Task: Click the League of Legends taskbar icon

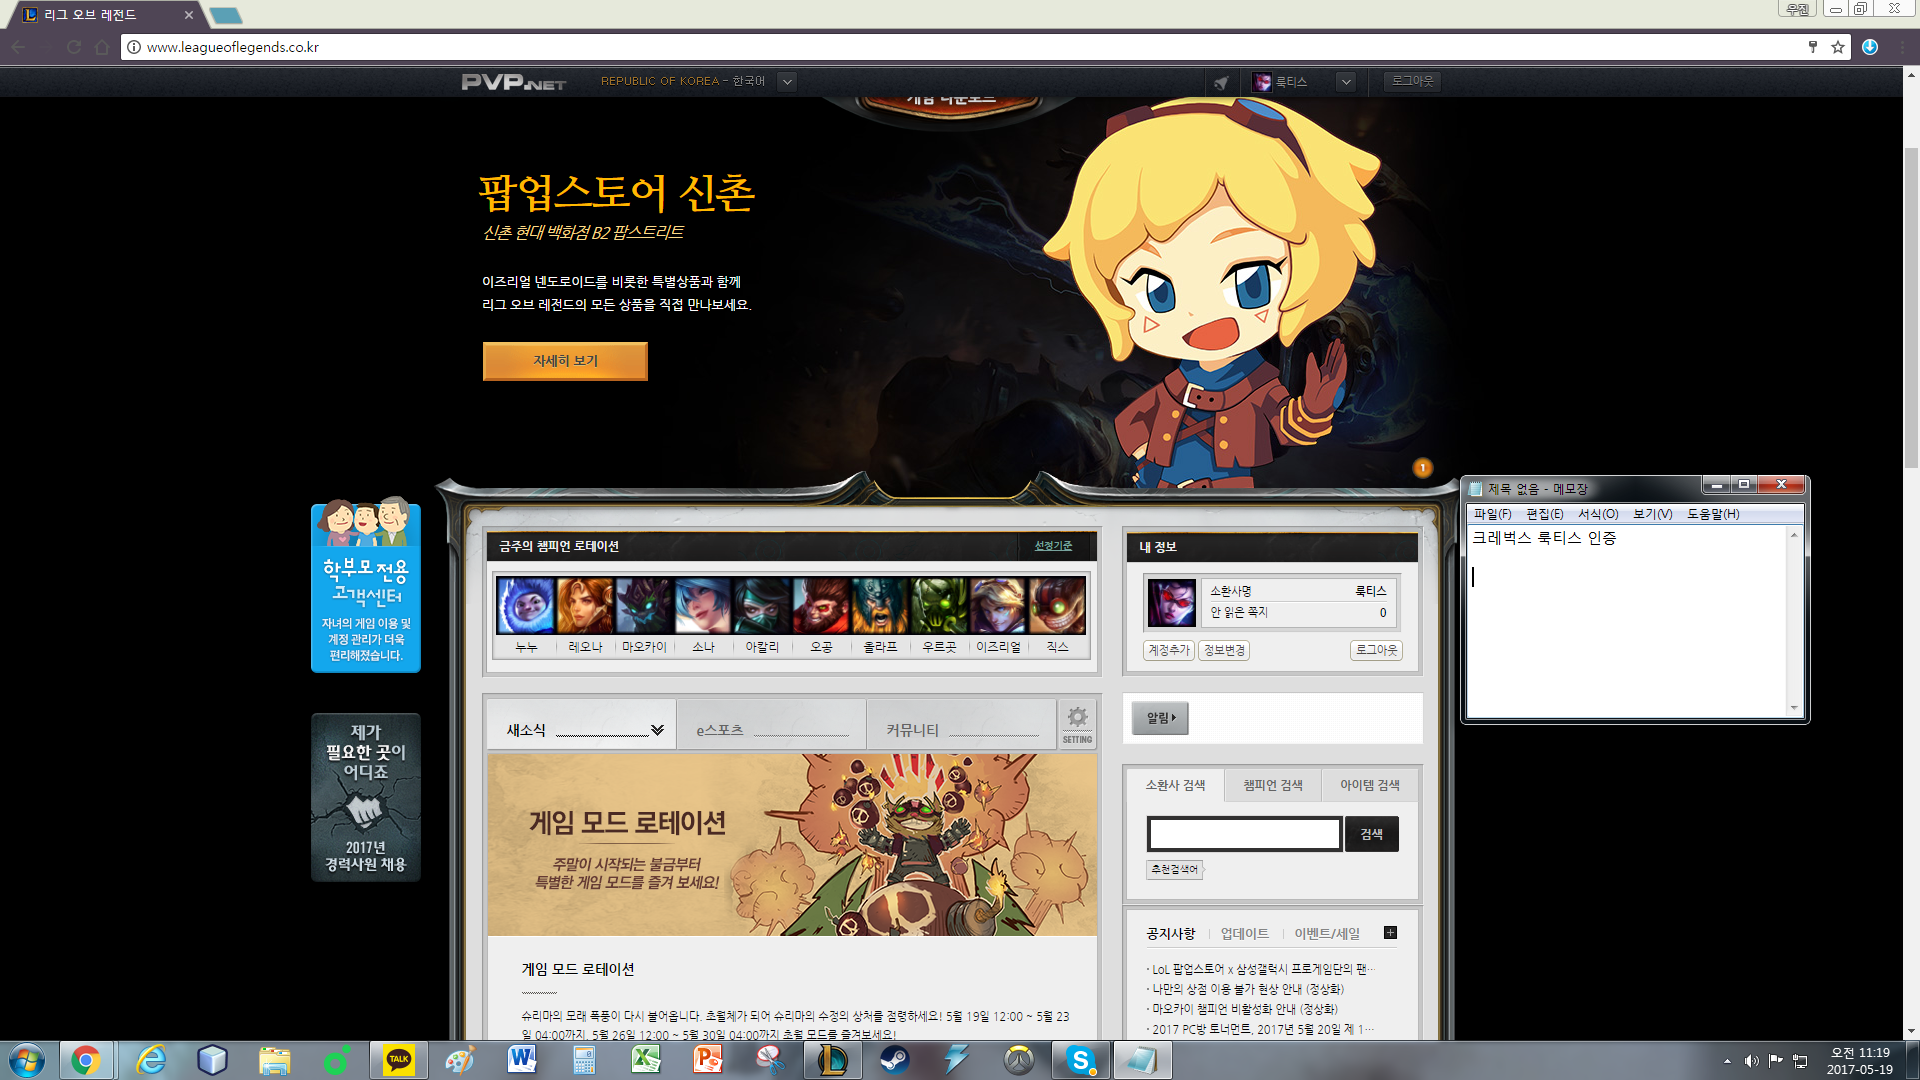Action: click(x=832, y=1060)
